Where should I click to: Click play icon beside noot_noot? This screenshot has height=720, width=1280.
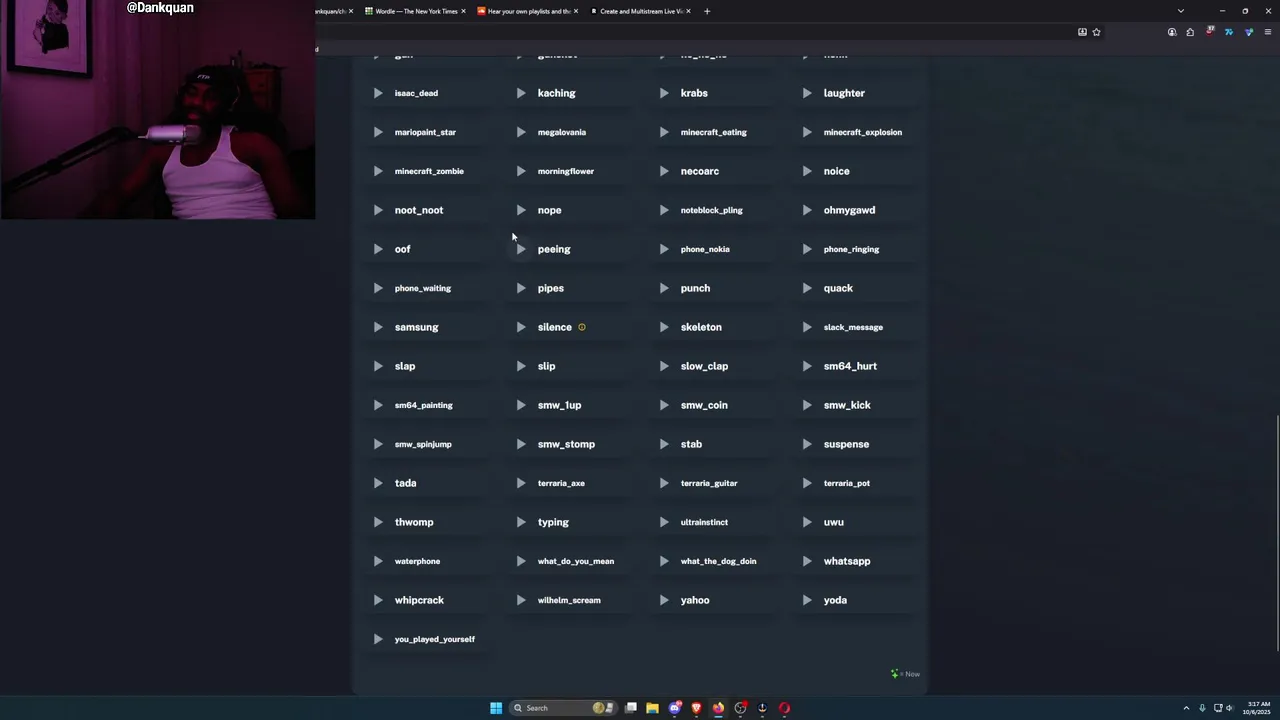(378, 210)
